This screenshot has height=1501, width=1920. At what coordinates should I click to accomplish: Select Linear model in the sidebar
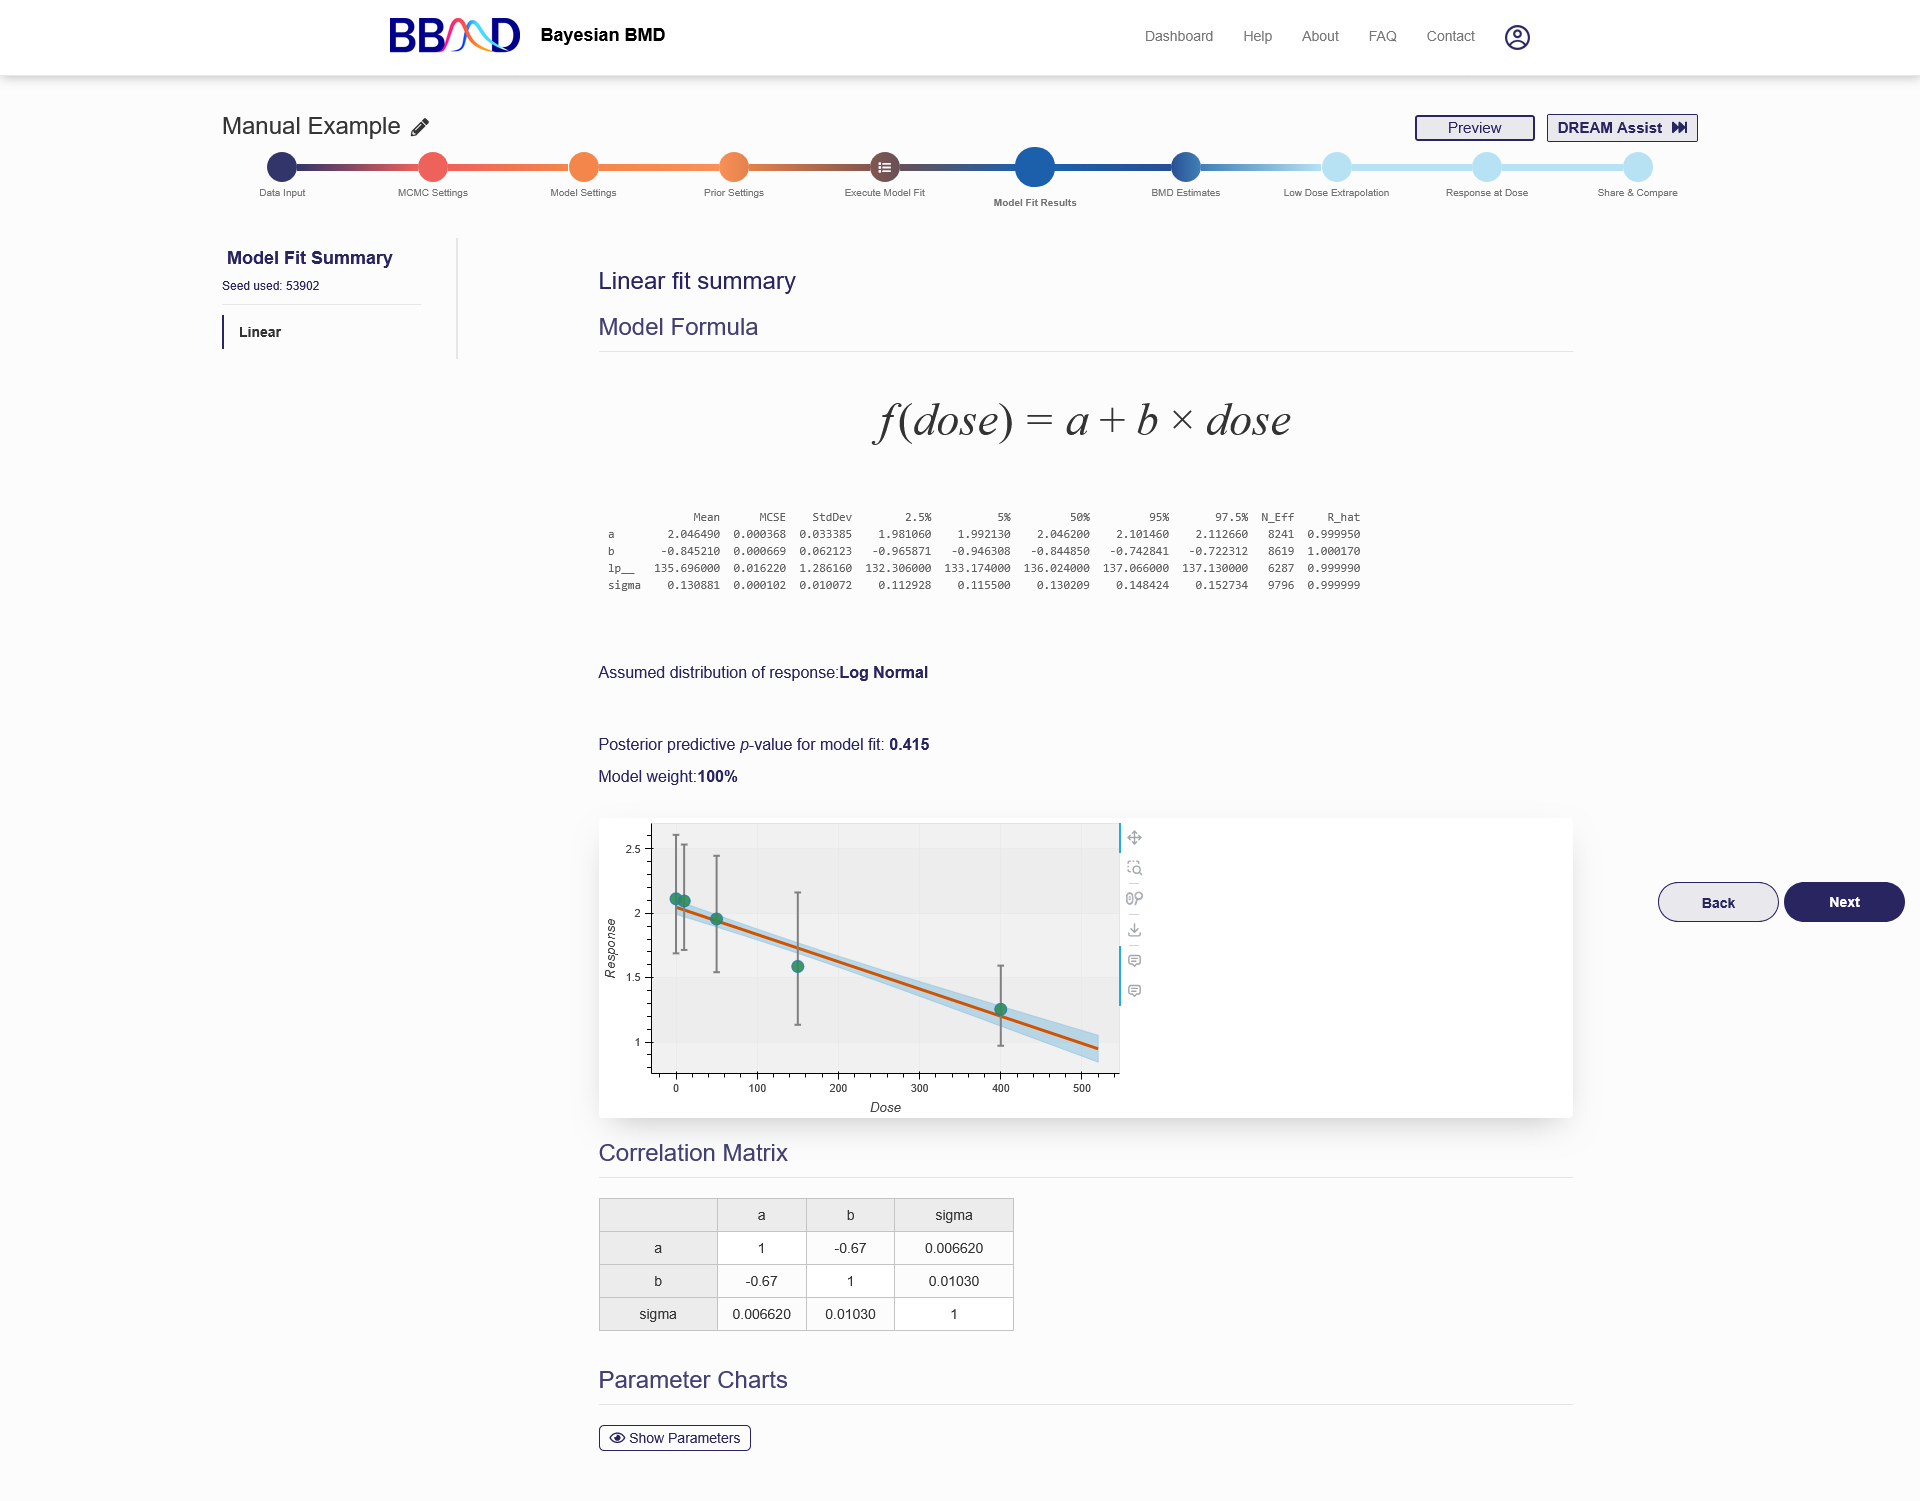(260, 332)
